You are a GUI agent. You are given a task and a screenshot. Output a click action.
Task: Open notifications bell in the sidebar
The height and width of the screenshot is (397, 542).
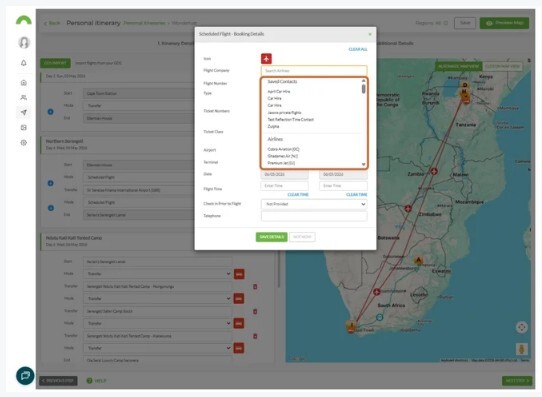click(x=24, y=63)
